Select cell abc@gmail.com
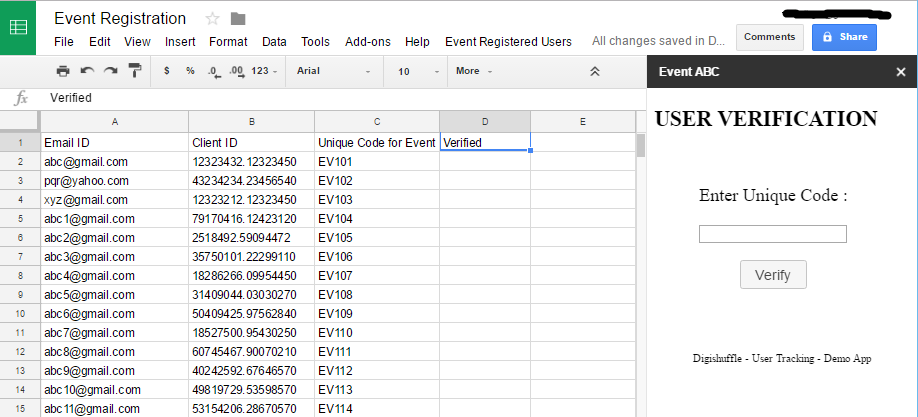The image size is (918, 417). (x=115, y=162)
